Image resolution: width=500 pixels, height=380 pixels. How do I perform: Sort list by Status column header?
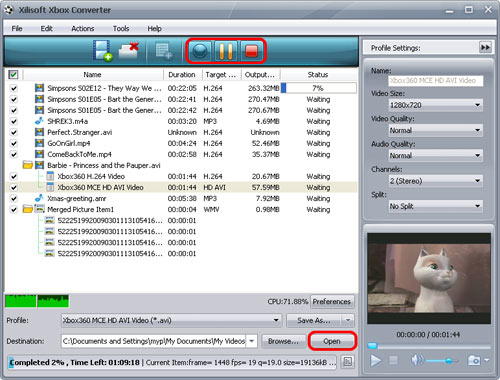[x=318, y=75]
